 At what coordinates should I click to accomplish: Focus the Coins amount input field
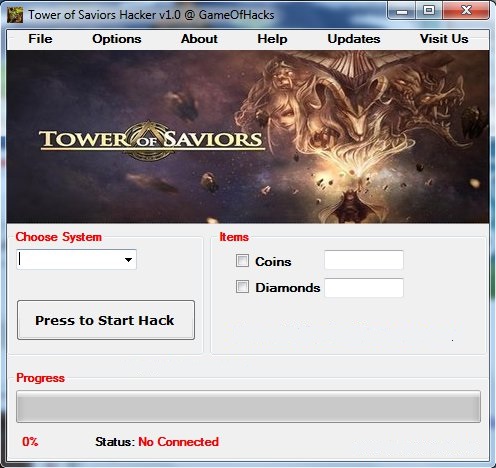coord(364,260)
